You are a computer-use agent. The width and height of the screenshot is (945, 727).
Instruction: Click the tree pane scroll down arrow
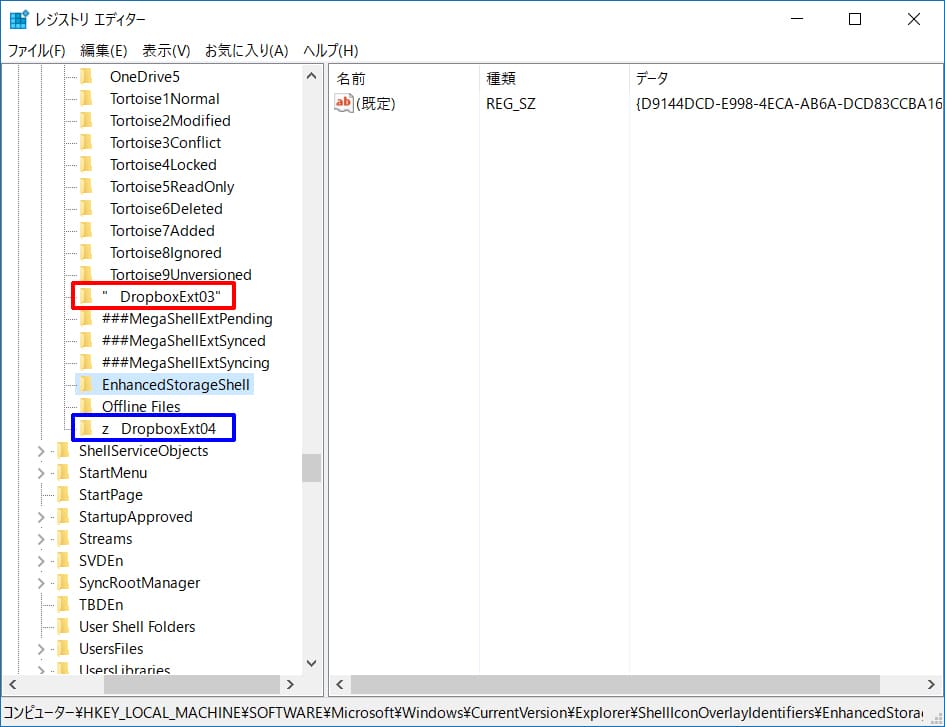click(312, 663)
